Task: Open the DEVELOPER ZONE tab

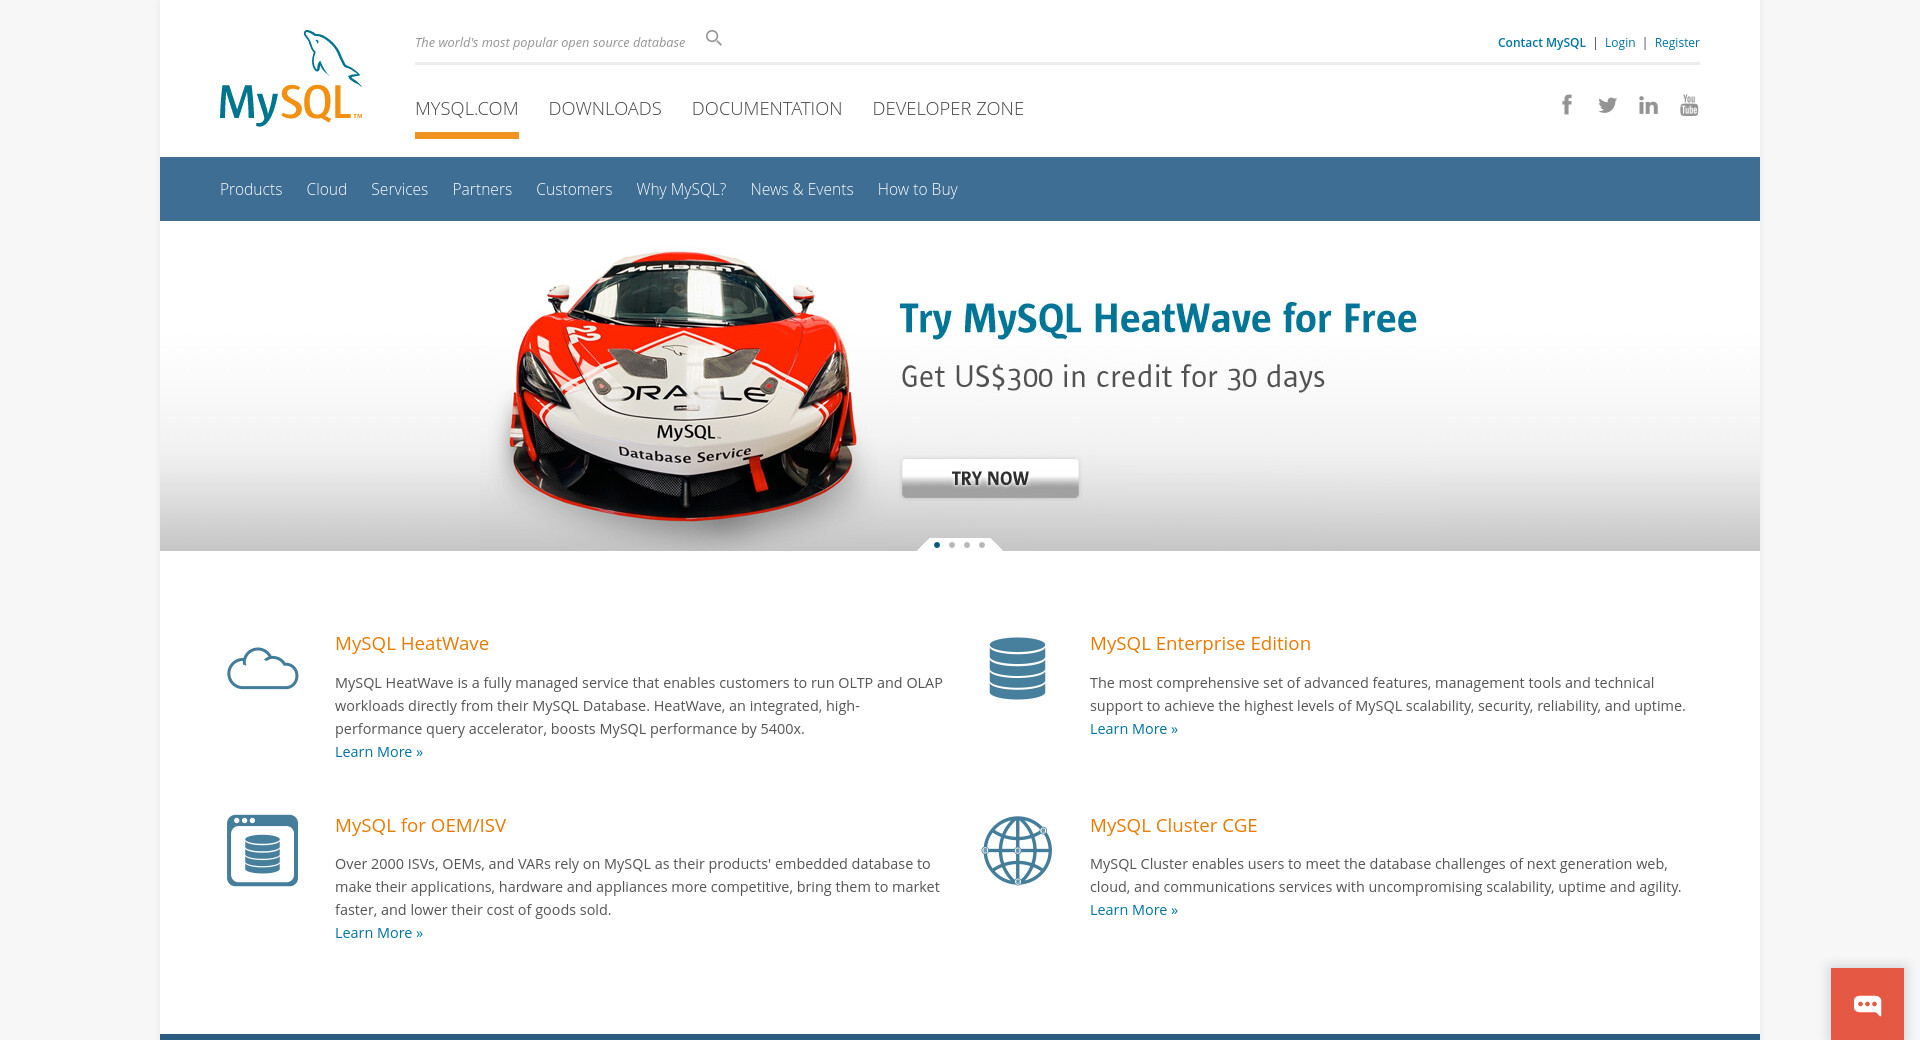Action: click(948, 108)
